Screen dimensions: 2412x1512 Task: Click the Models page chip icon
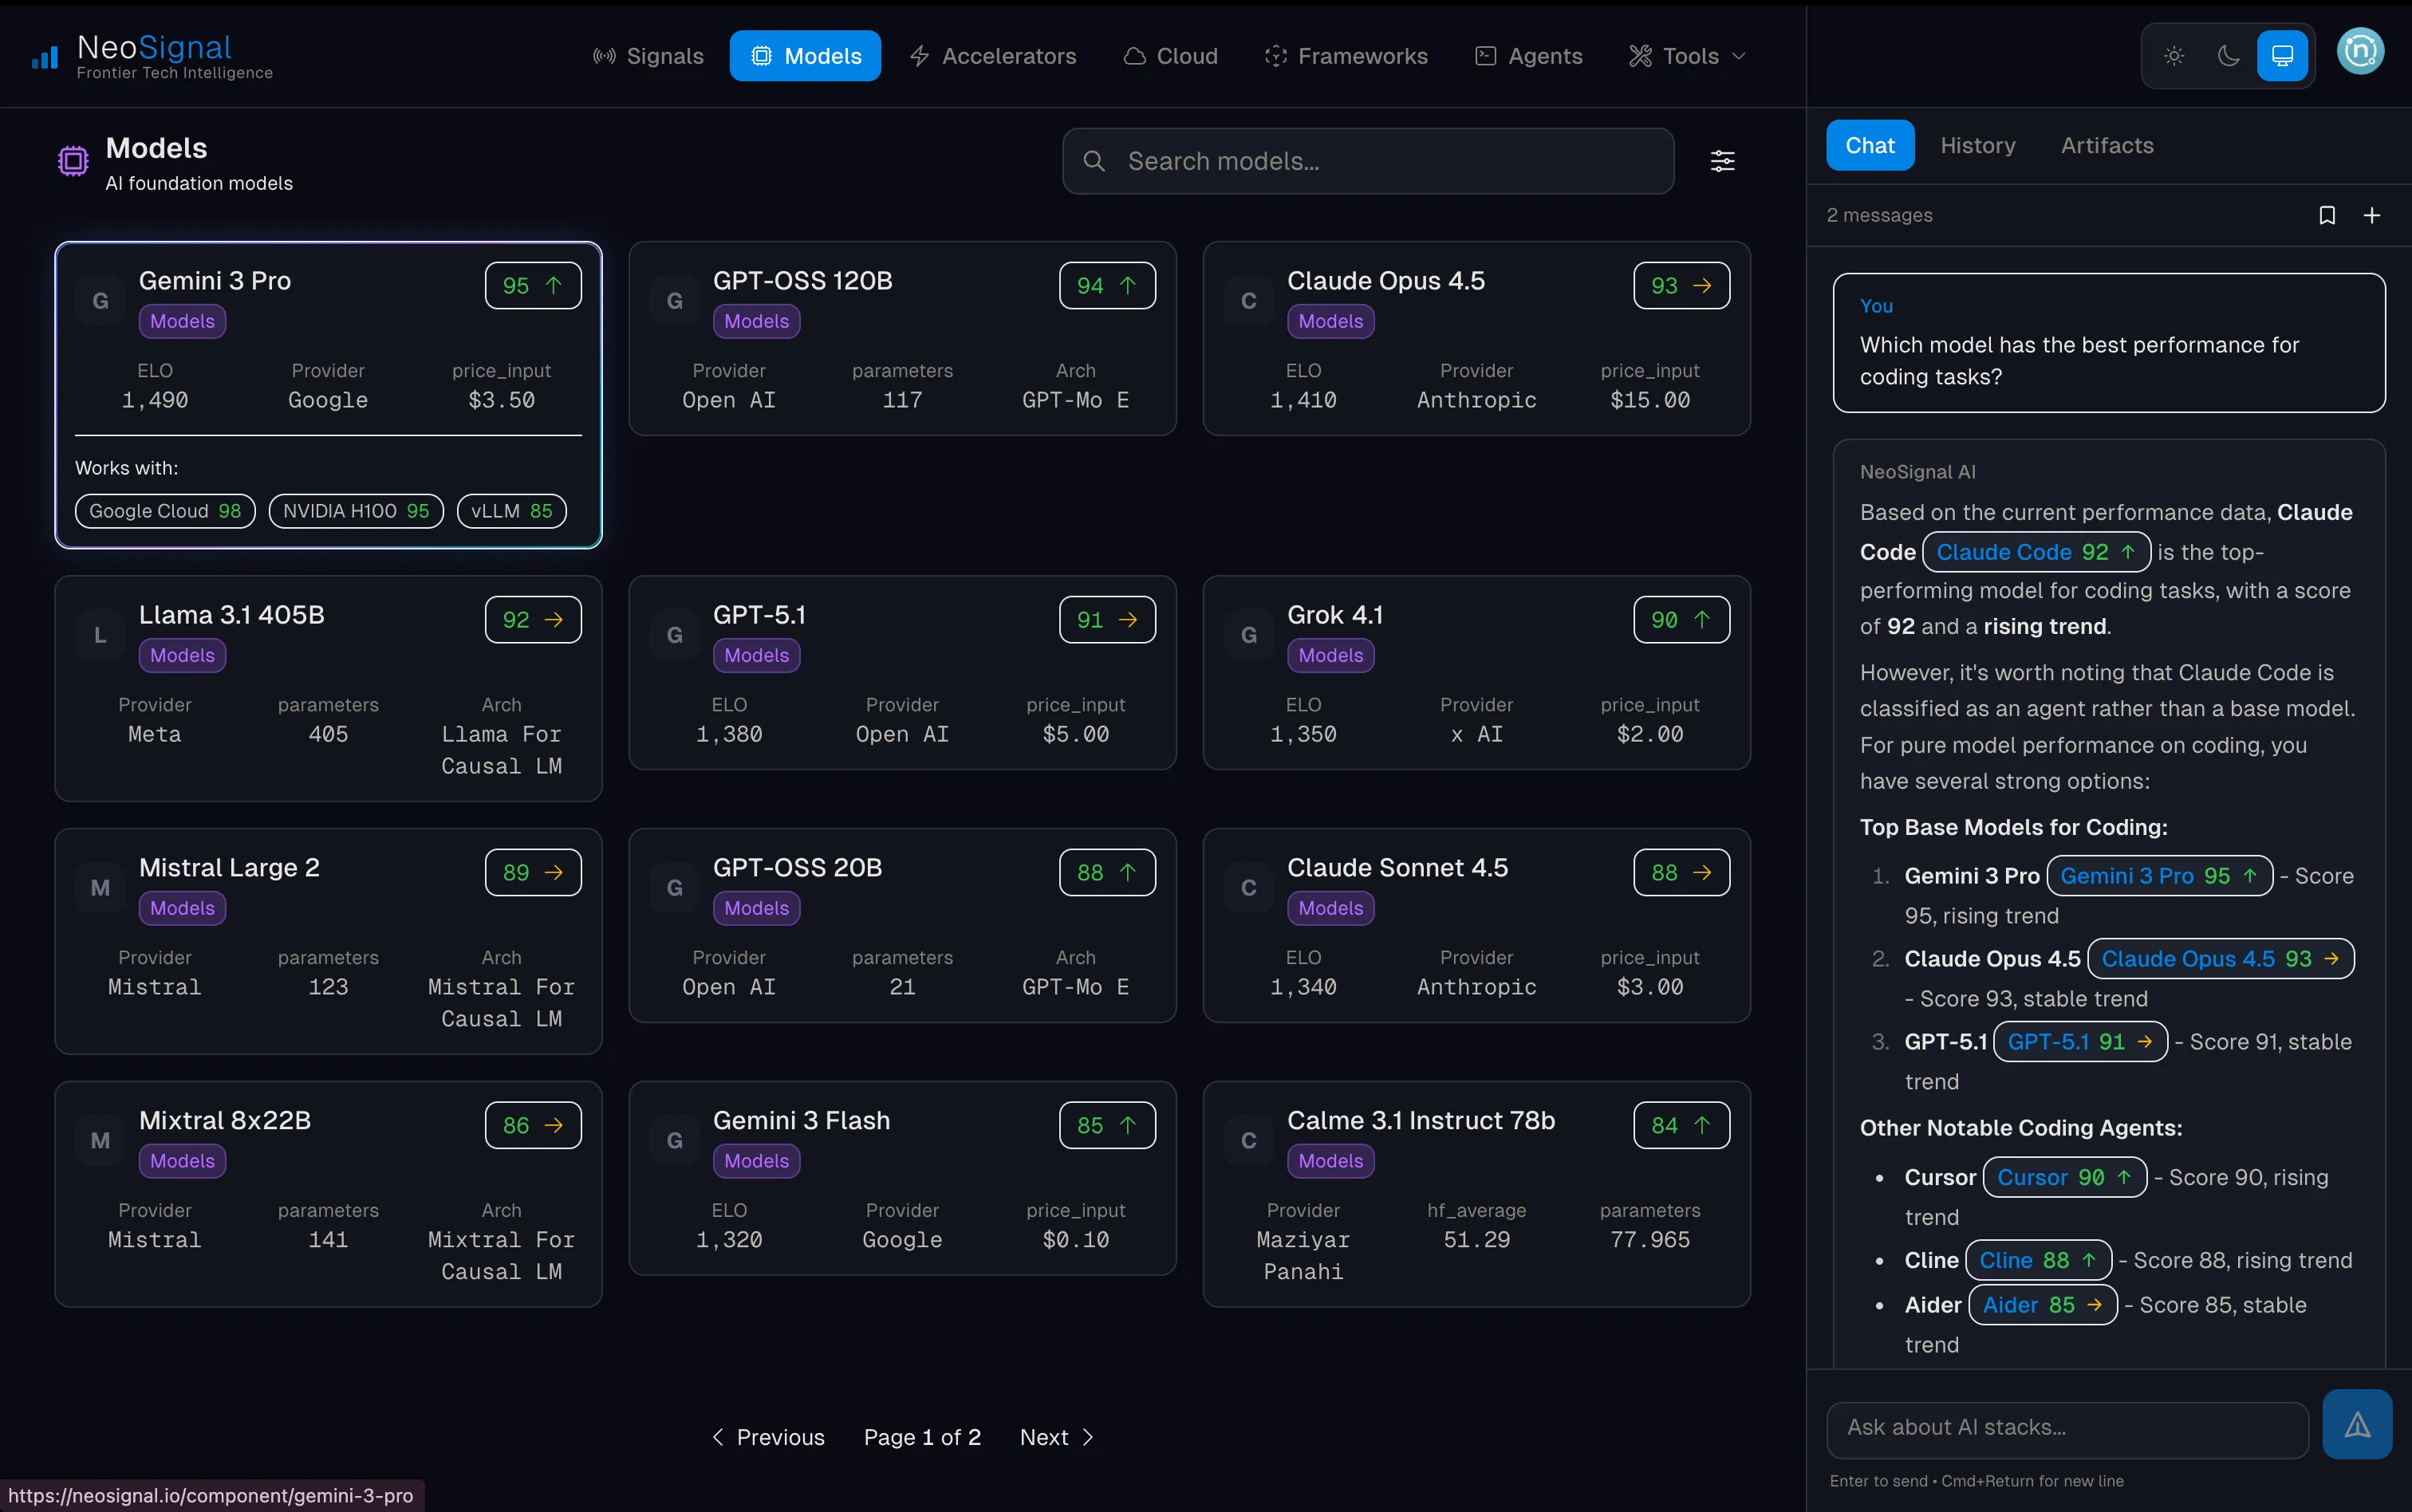pyautogui.click(x=73, y=161)
